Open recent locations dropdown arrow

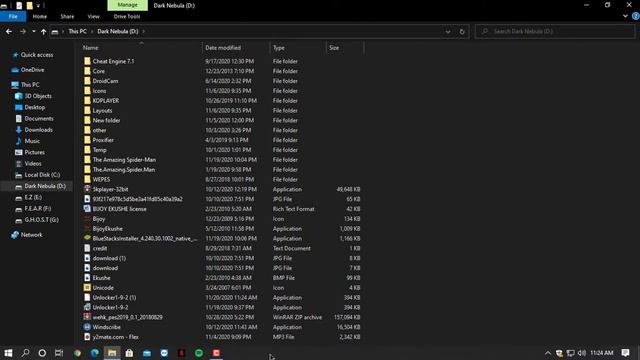(33, 31)
